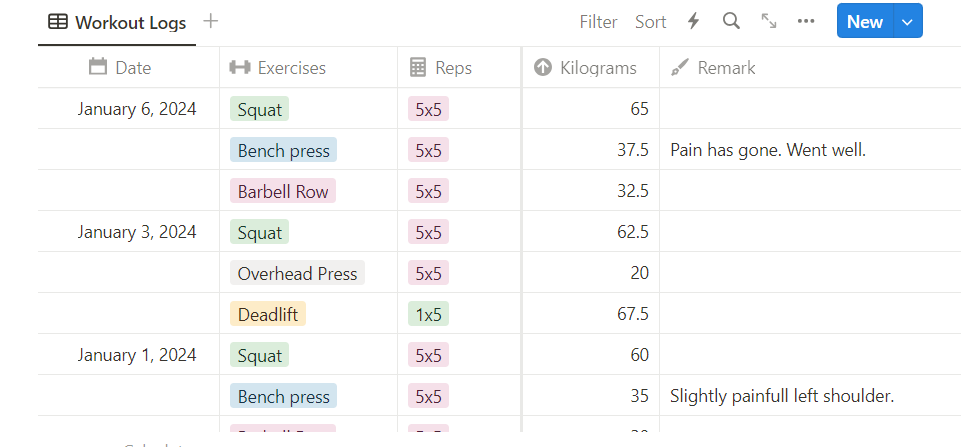961x447 pixels.
Task: Click the dumbbell icon in Exercises header
Action: click(x=240, y=67)
